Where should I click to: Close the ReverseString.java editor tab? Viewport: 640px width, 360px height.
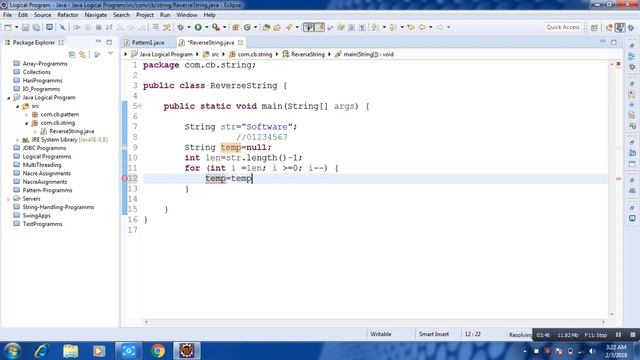[x=240, y=42]
